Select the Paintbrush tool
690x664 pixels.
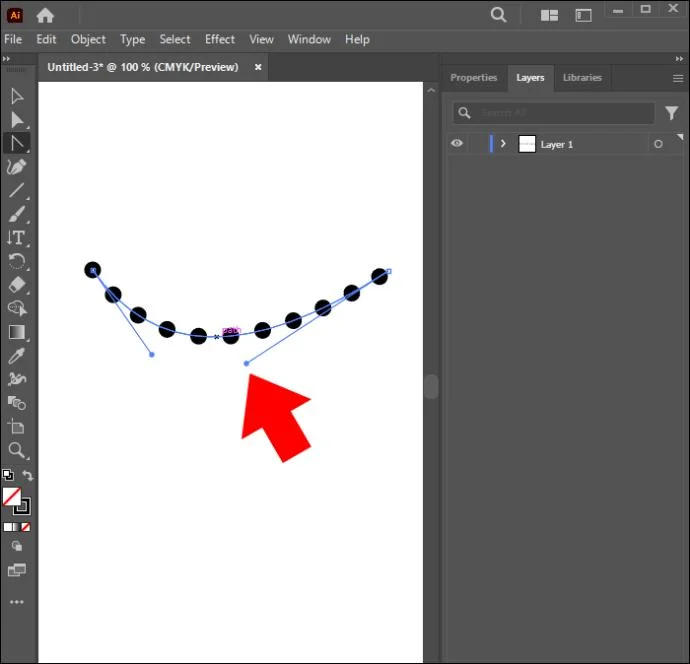17,214
